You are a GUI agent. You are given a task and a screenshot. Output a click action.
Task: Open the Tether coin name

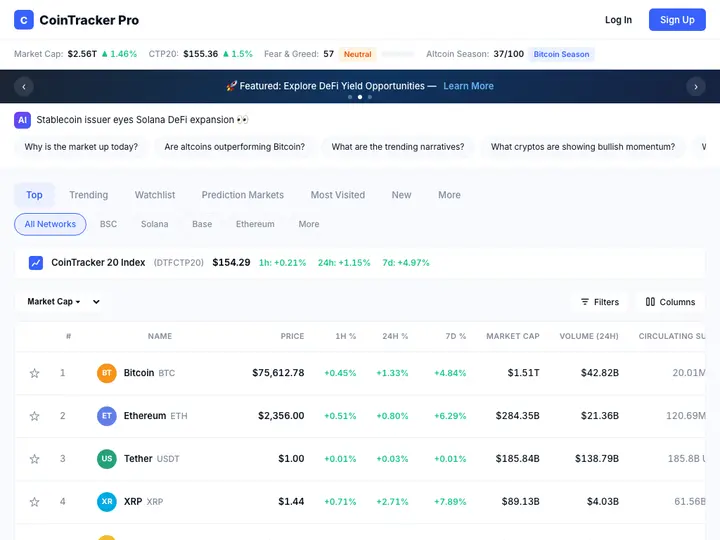138,459
